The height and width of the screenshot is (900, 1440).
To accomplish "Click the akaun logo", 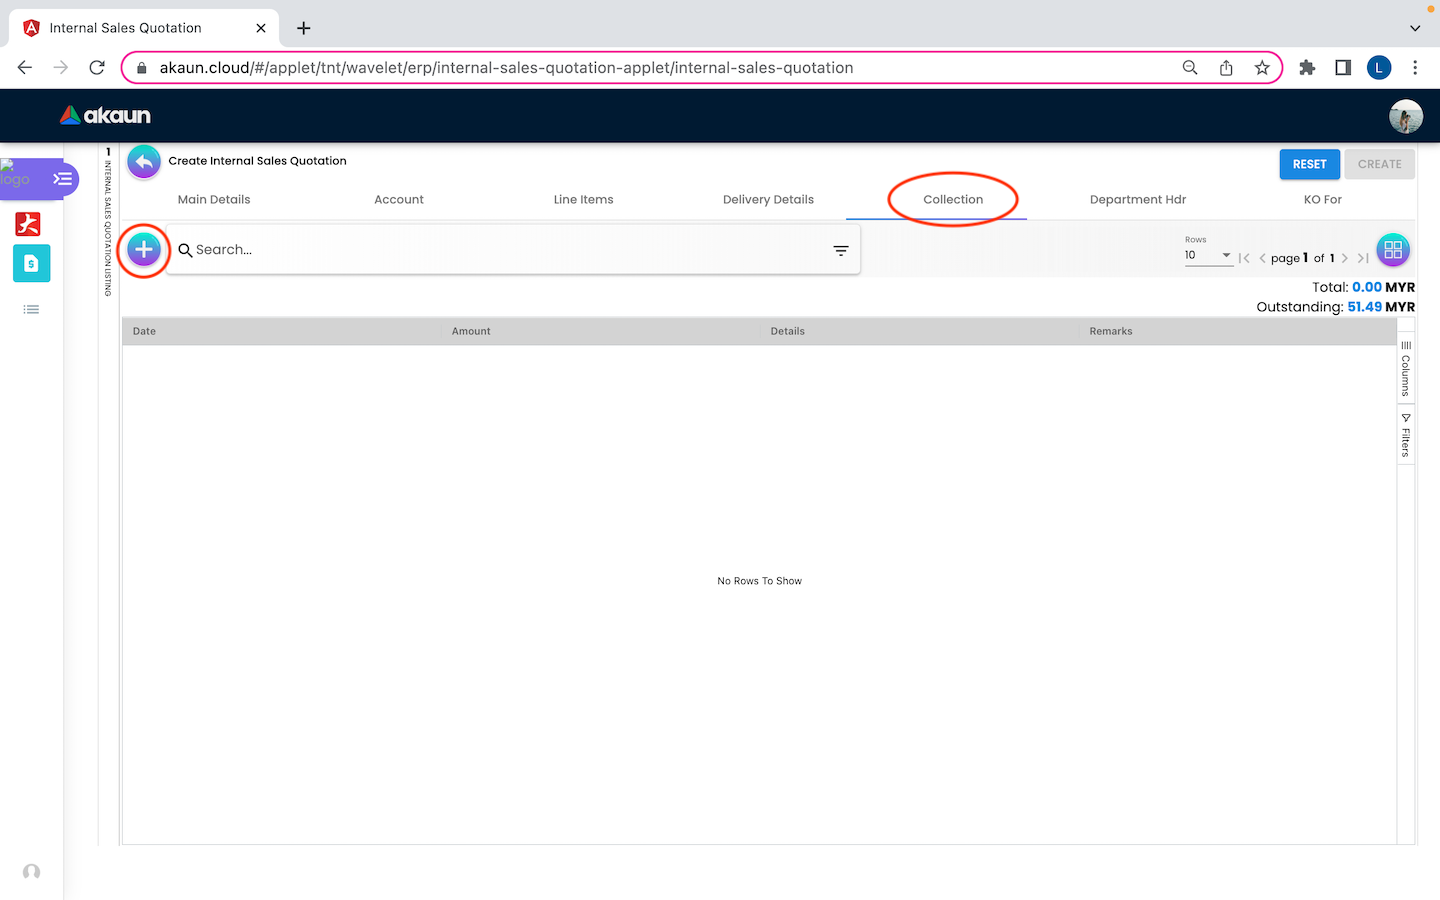I will coord(105,115).
